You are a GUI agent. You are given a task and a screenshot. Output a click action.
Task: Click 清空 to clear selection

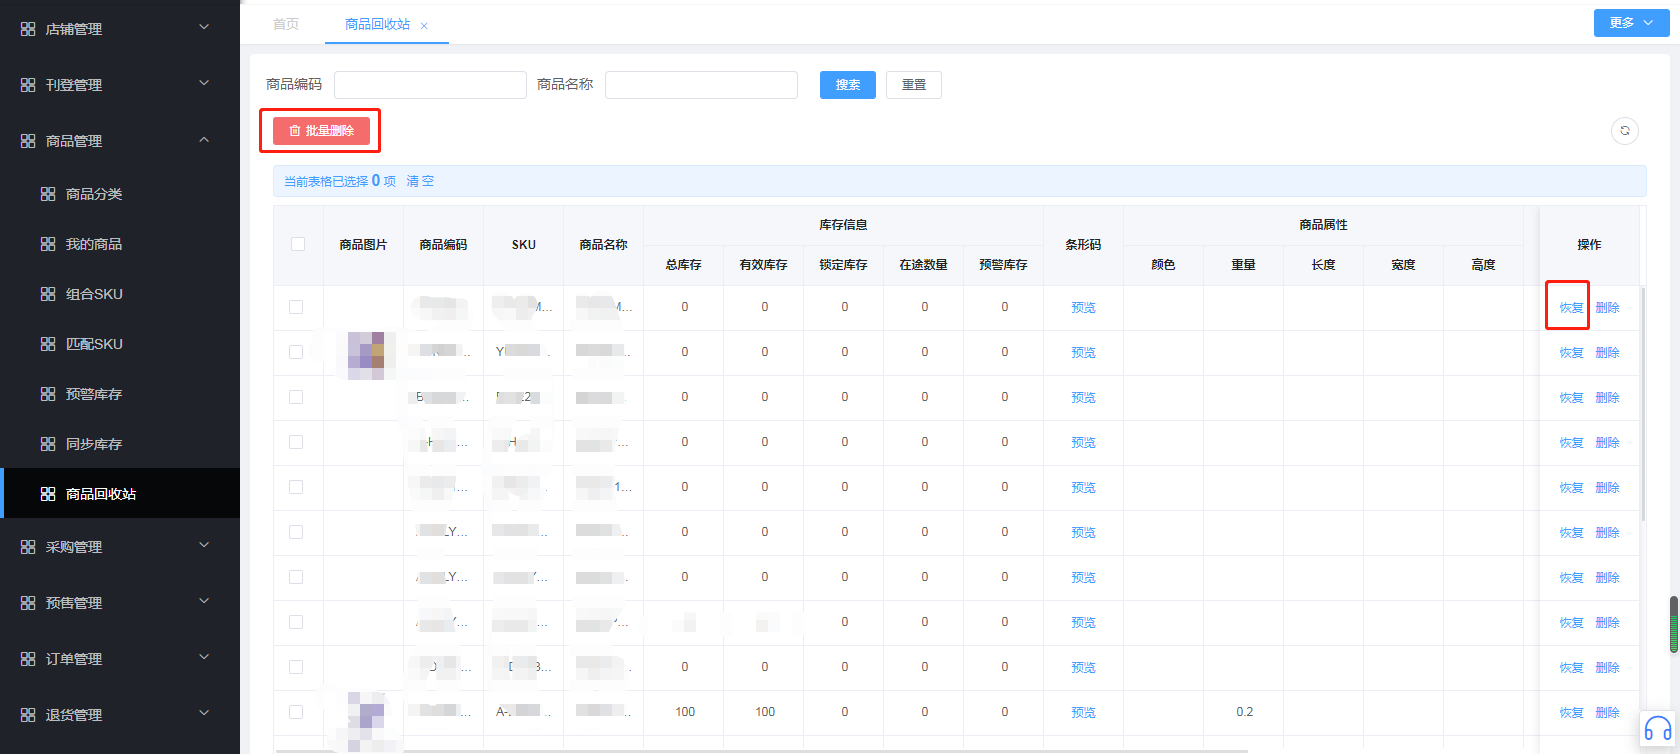tap(420, 181)
